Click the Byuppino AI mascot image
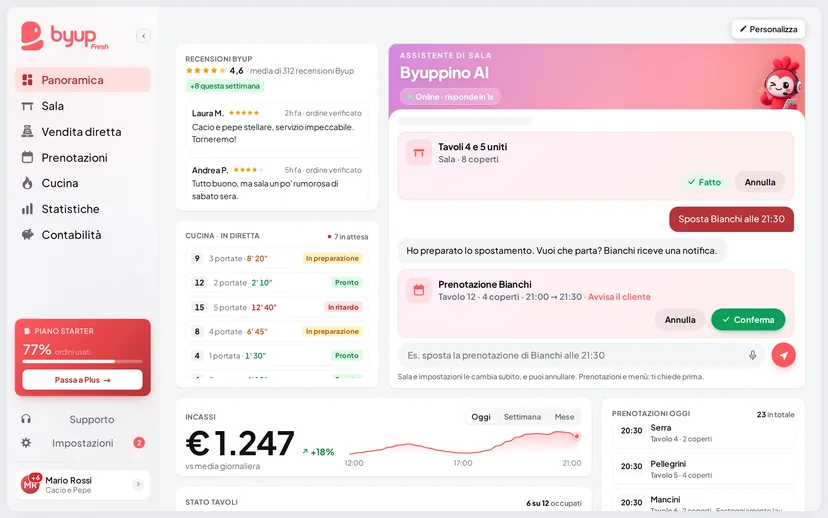 (782, 82)
